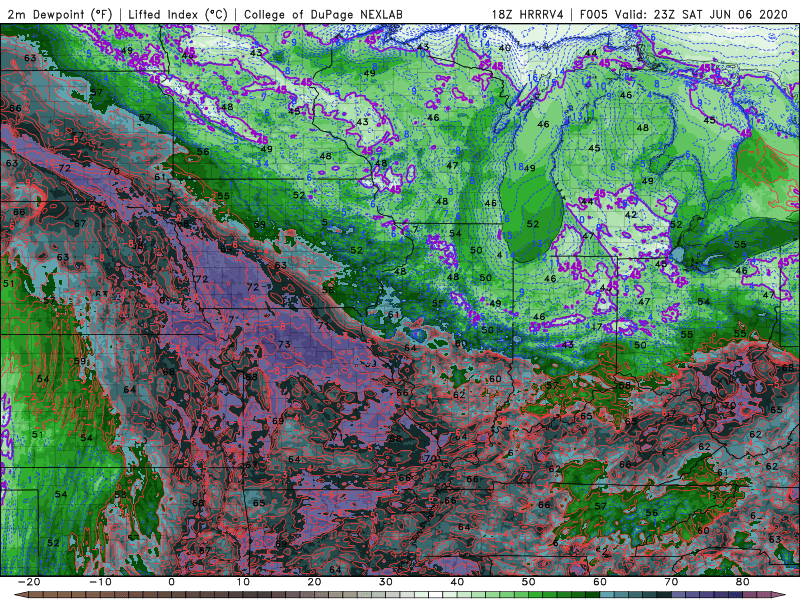Viewport: 800px width, 600px height.
Task: Click the left arrow end of the color bar
Action: pyautogui.click(x=19, y=595)
